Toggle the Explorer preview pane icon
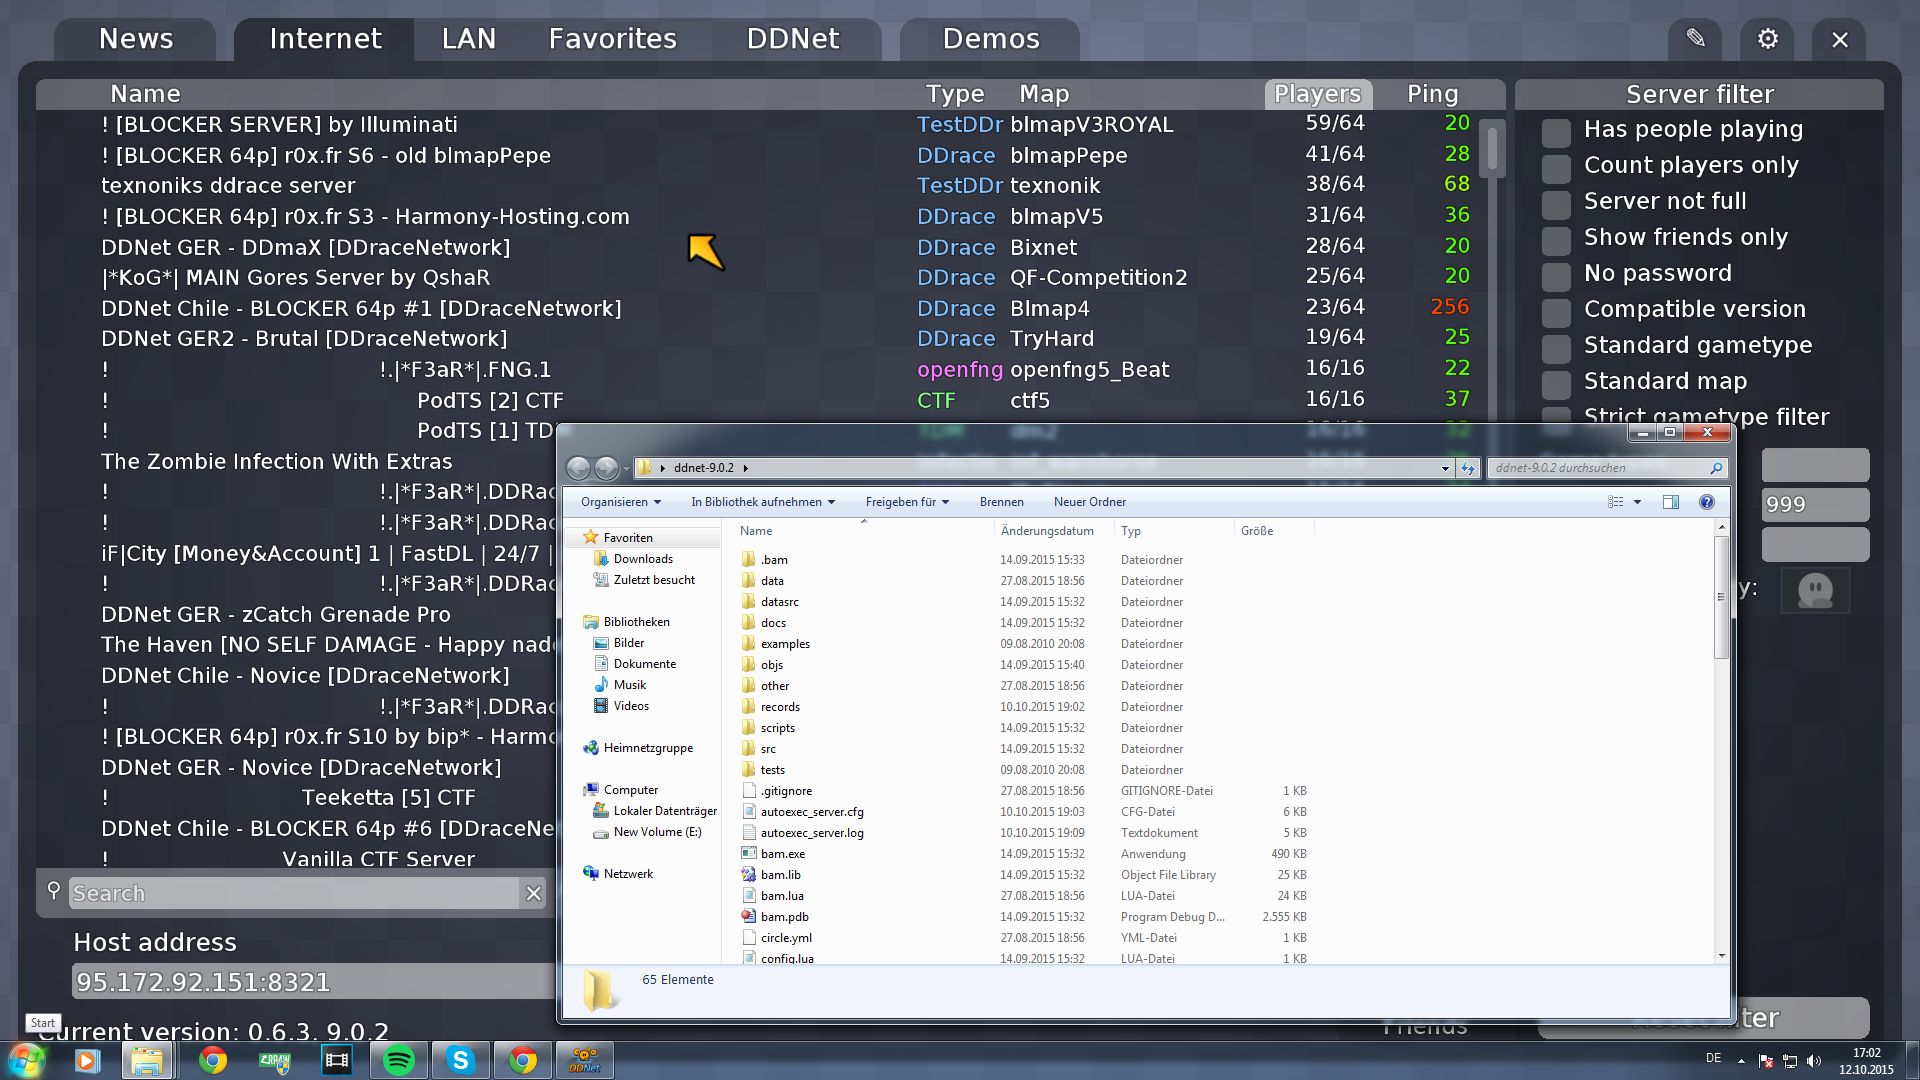The width and height of the screenshot is (1920, 1080). pyautogui.click(x=1670, y=502)
